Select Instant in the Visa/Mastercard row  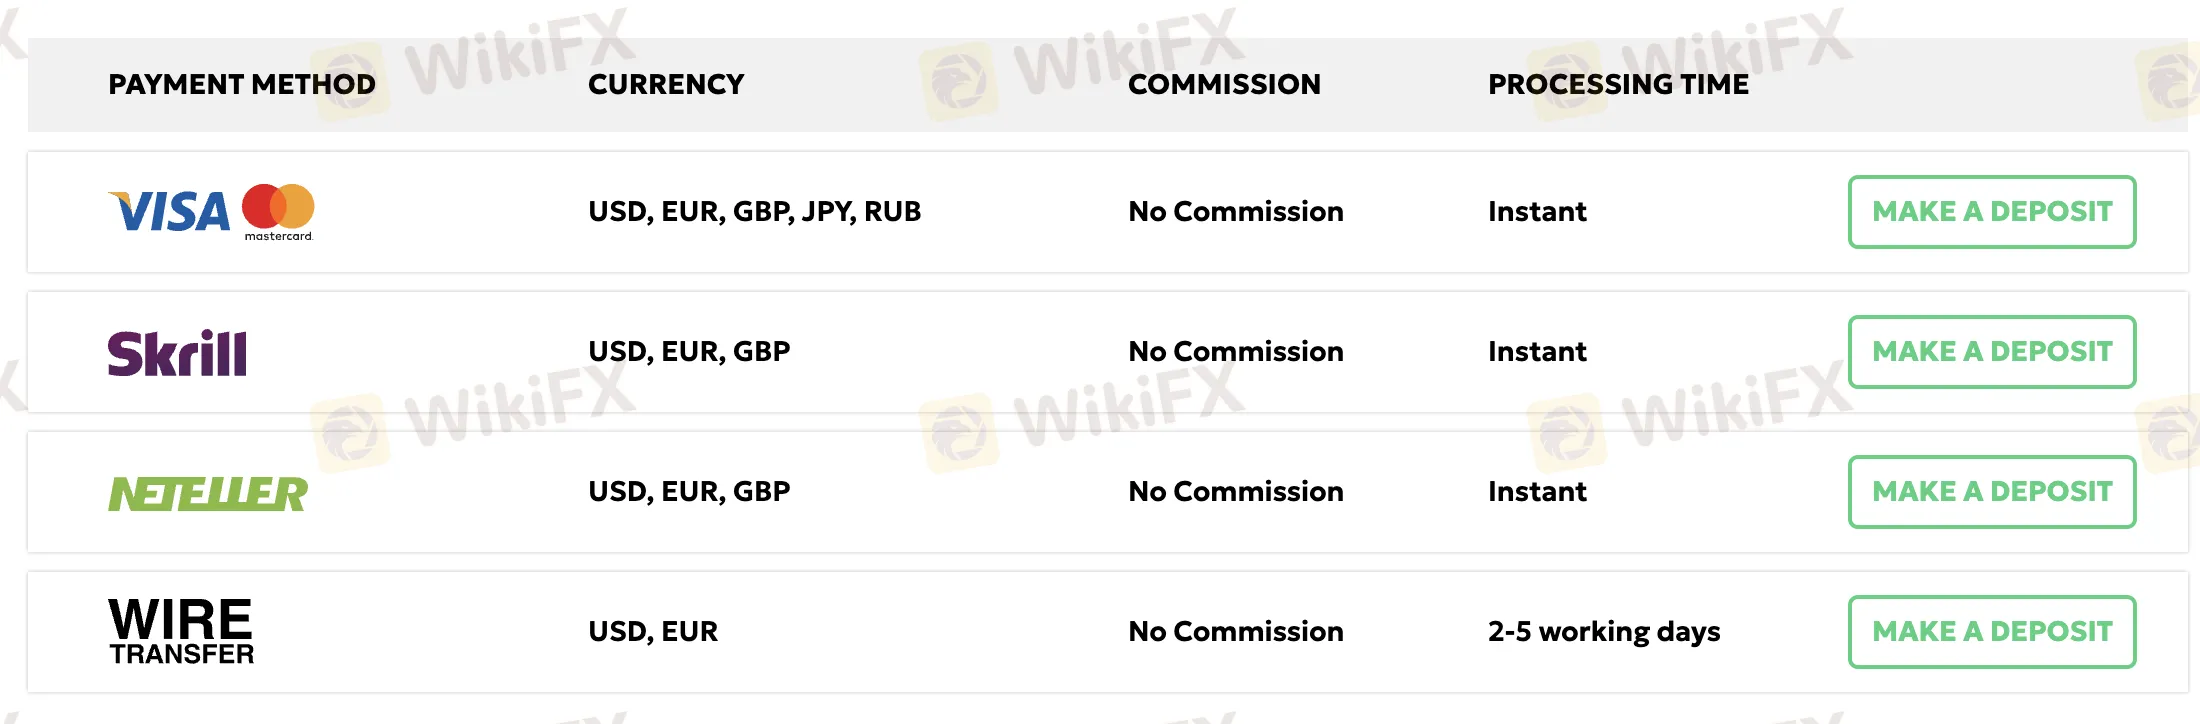pyautogui.click(x=1537, y=212)
